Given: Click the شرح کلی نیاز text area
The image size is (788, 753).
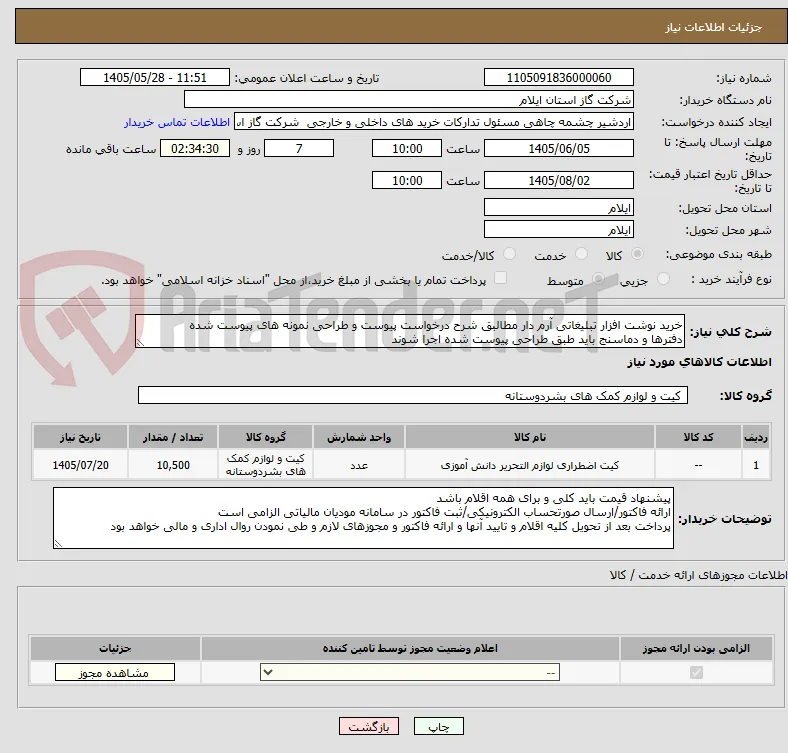Looking at the screenshot, I should [410, 332].
